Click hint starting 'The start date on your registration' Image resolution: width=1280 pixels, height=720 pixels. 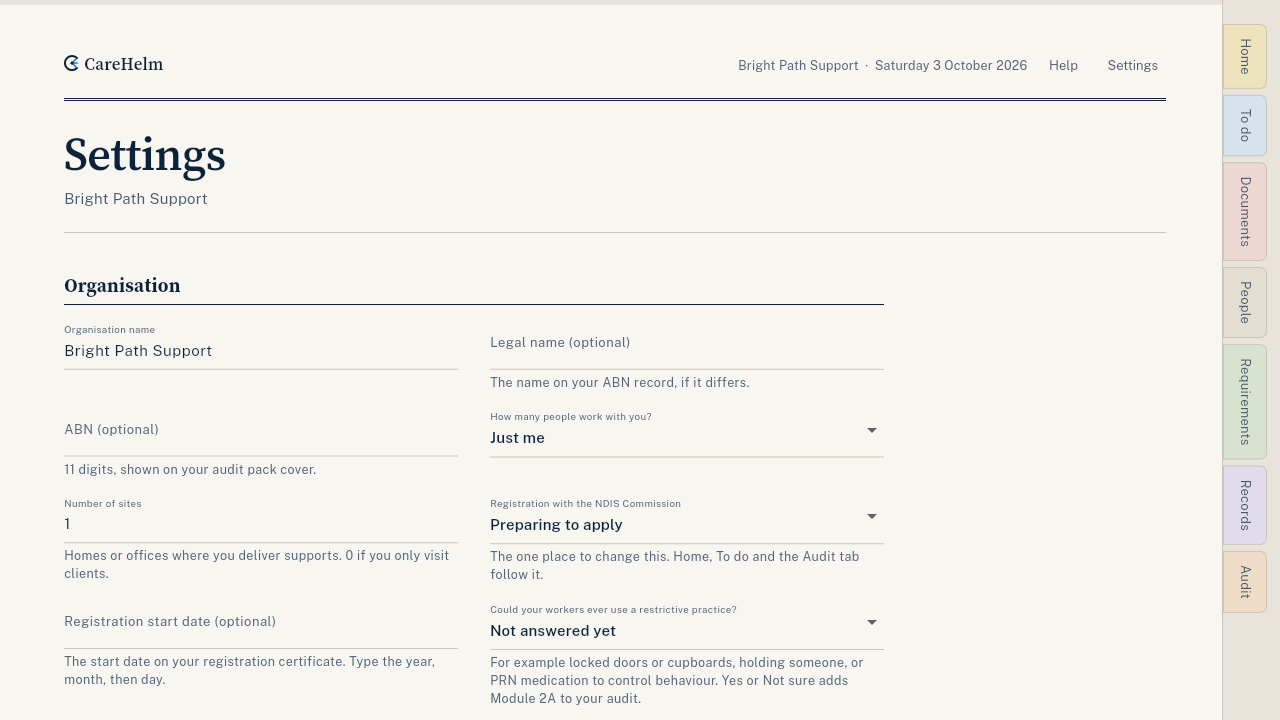point(250,671)
